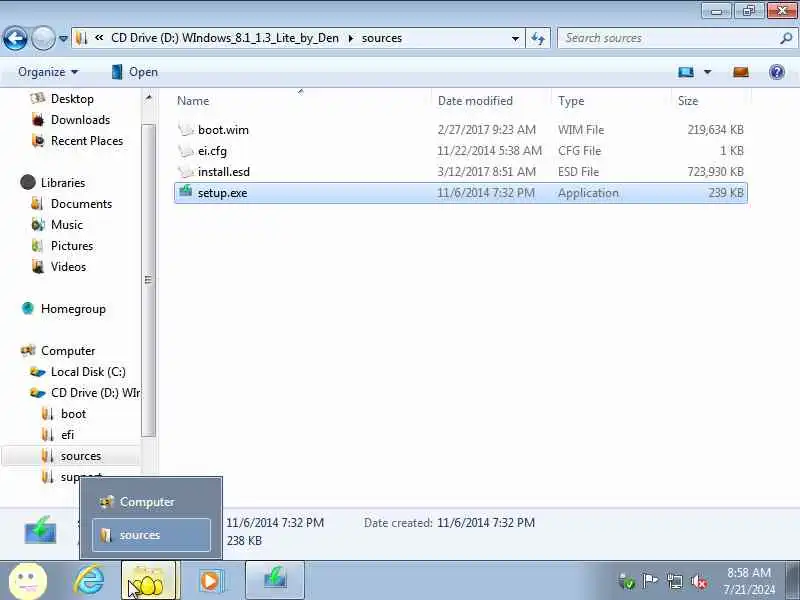This screenshot has width=800, height=600.
Task: Open Help with the question mark icon
Action: (777, 72)
